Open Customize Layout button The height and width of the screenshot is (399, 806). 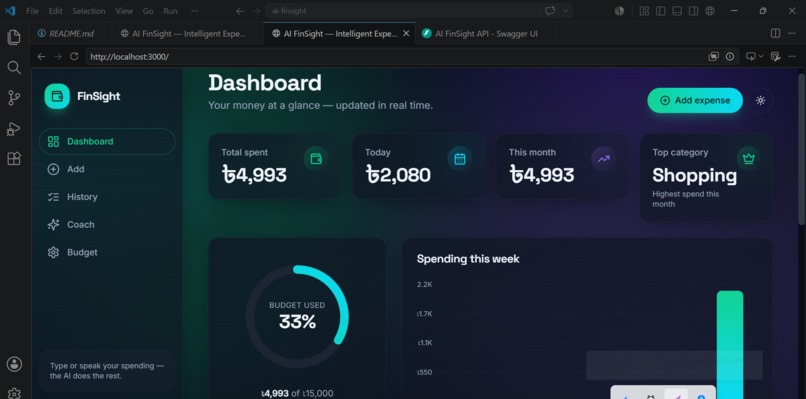point(644,11)
